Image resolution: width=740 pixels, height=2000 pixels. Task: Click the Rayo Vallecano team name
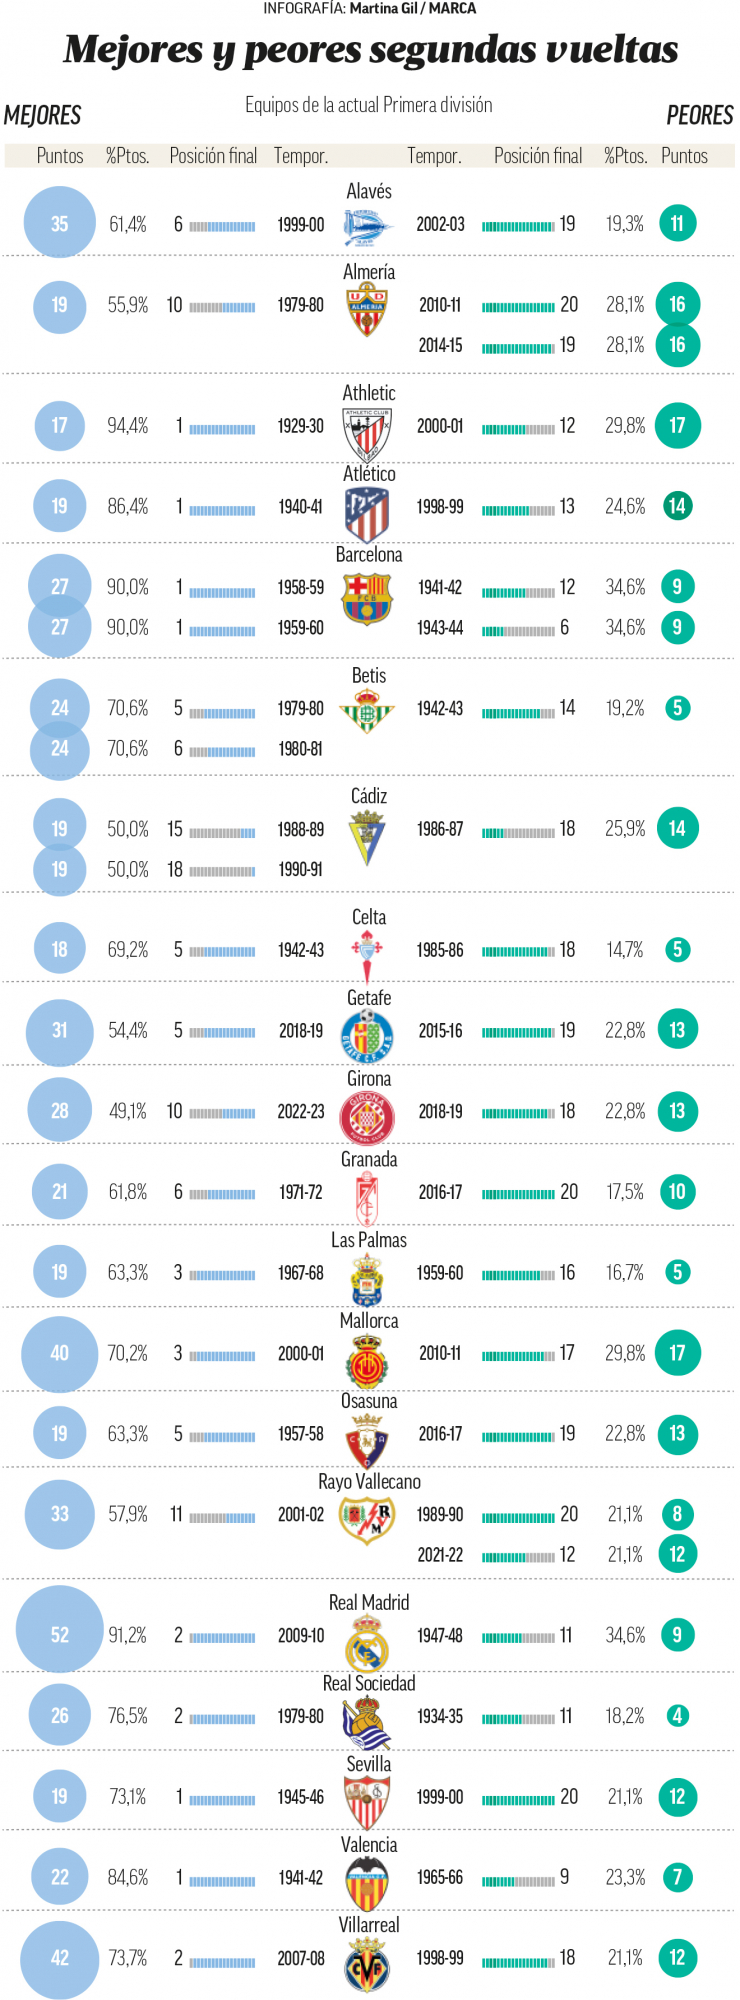point(369,1482)
